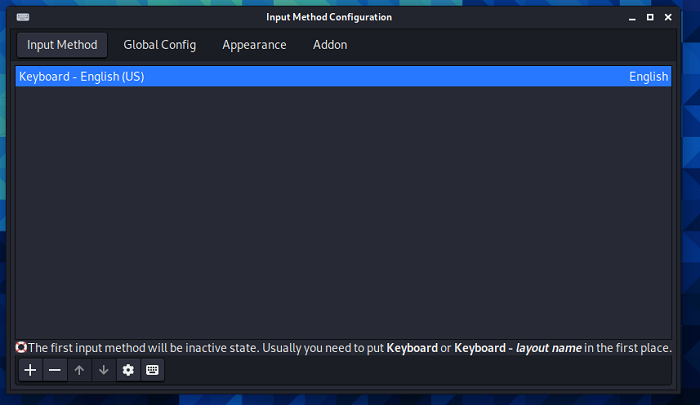Maximize the Input Method Configuration window
Viewport: 700px width, 405px height.
click(650, 17)
